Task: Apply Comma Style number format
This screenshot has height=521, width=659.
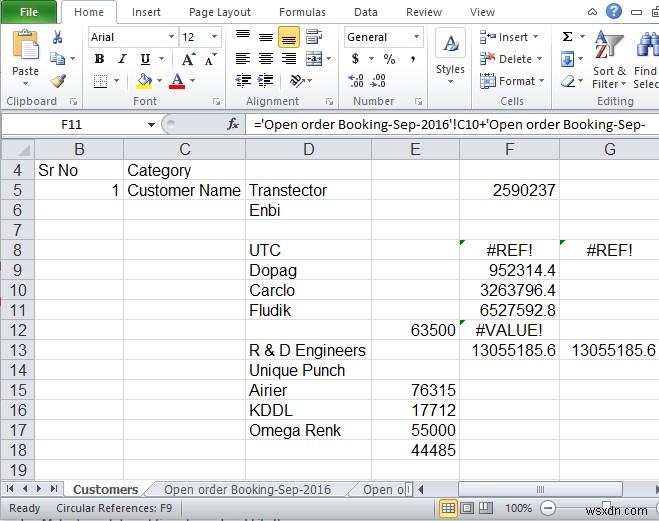Action: [413, 59]
